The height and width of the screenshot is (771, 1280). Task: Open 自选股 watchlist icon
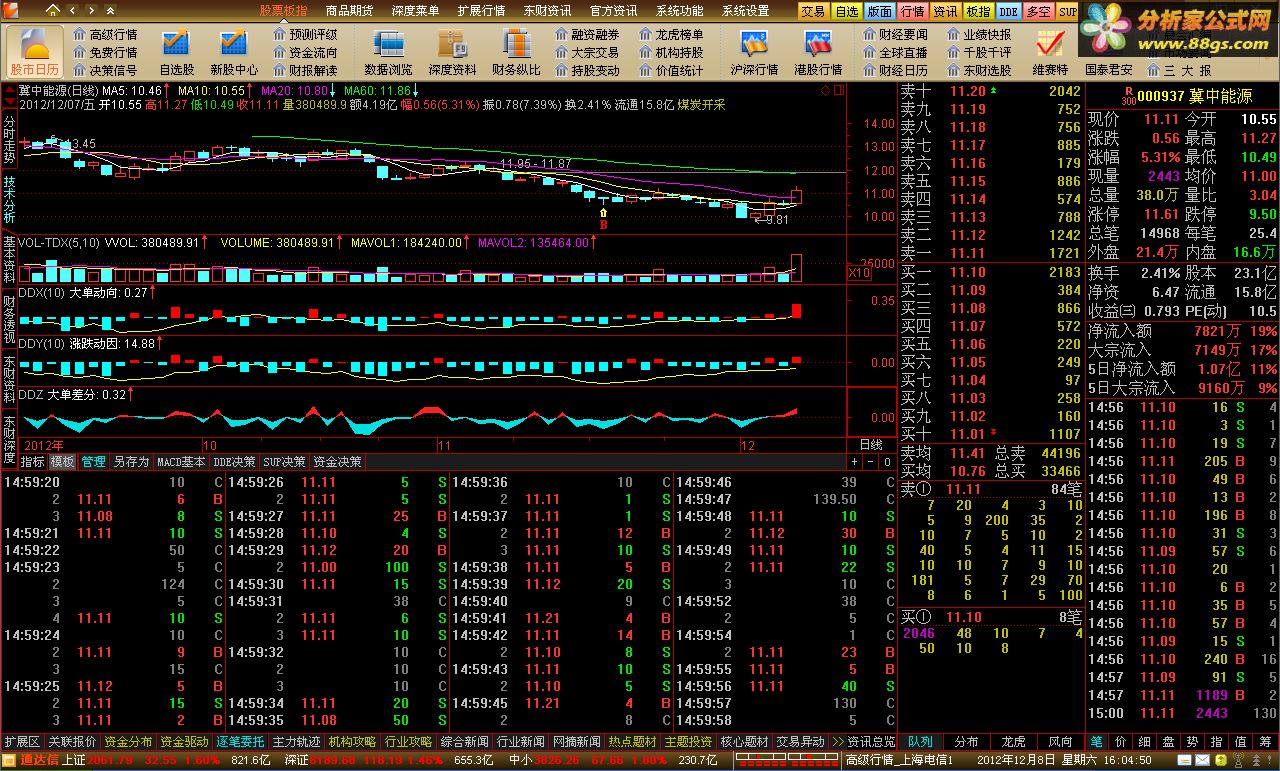pos(176,52)
